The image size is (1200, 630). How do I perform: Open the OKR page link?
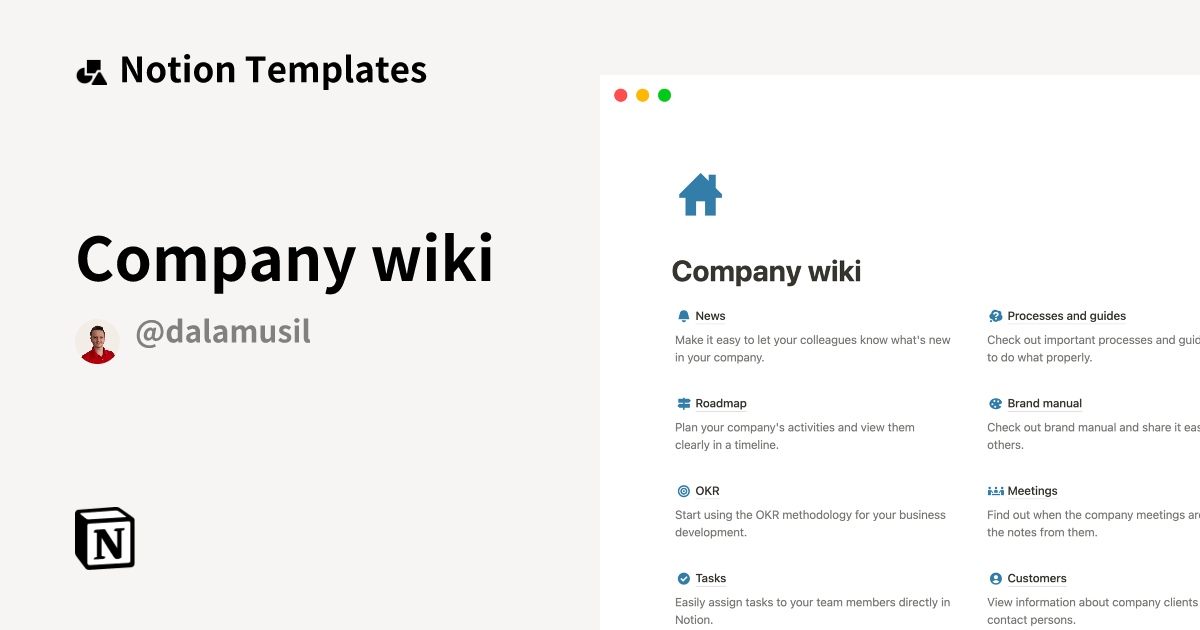click(707, 491)
